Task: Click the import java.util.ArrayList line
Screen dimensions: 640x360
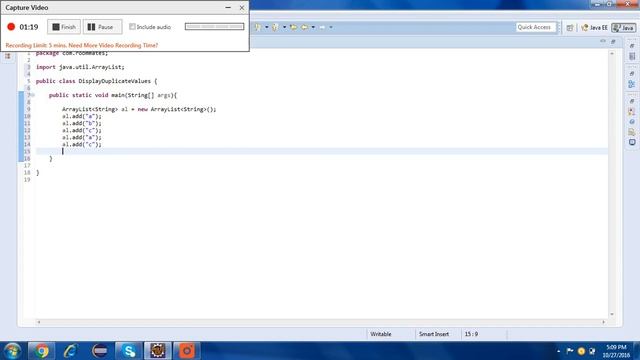Action: [x=80, y=67]
